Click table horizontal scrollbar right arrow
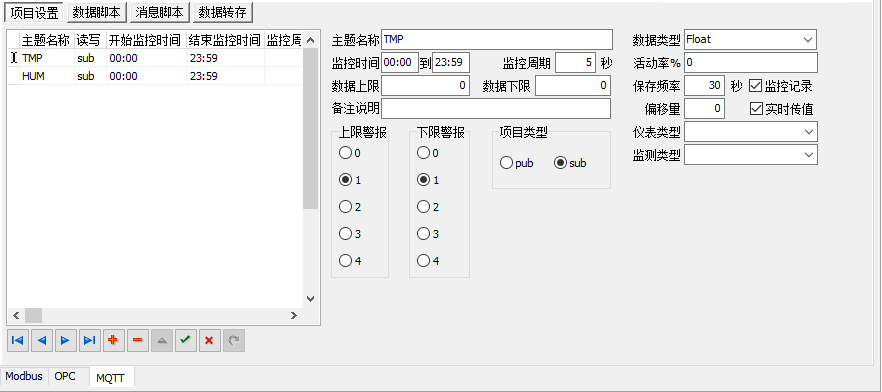 (294, 316)
